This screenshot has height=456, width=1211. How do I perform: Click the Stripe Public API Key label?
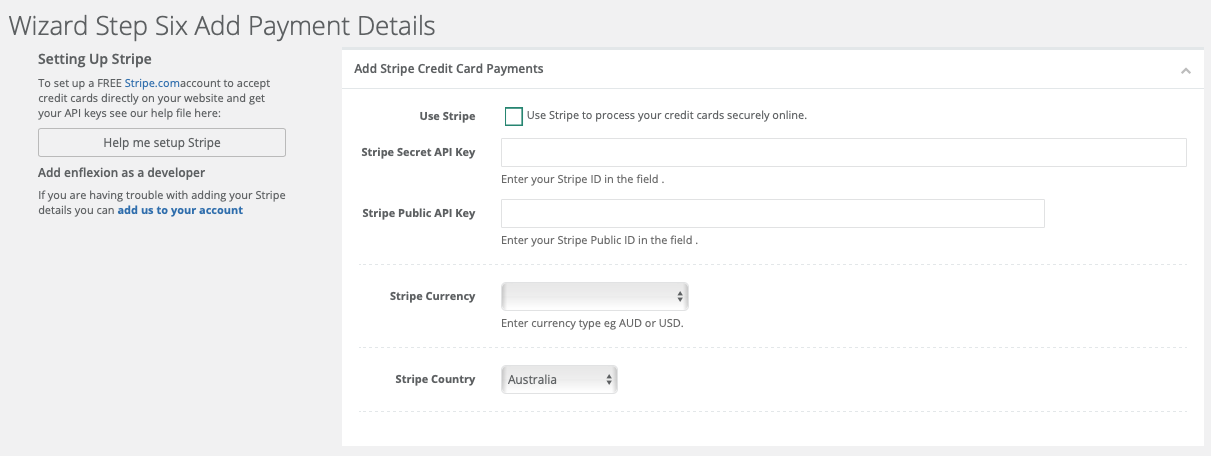click(418, 213)
